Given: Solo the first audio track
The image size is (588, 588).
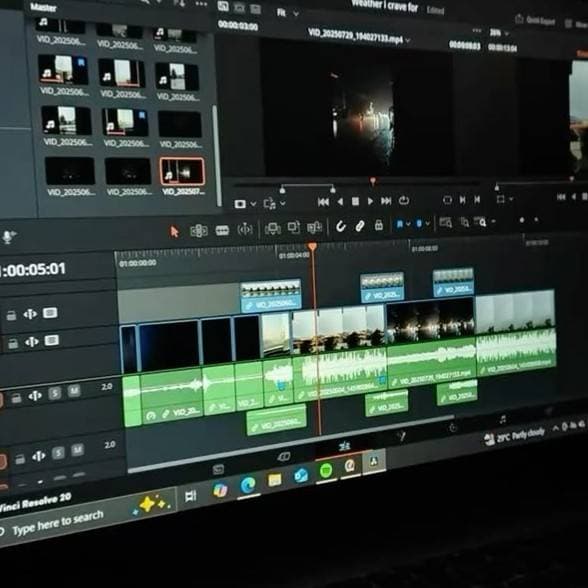Looking at the screenshot, I should point(55,393).
